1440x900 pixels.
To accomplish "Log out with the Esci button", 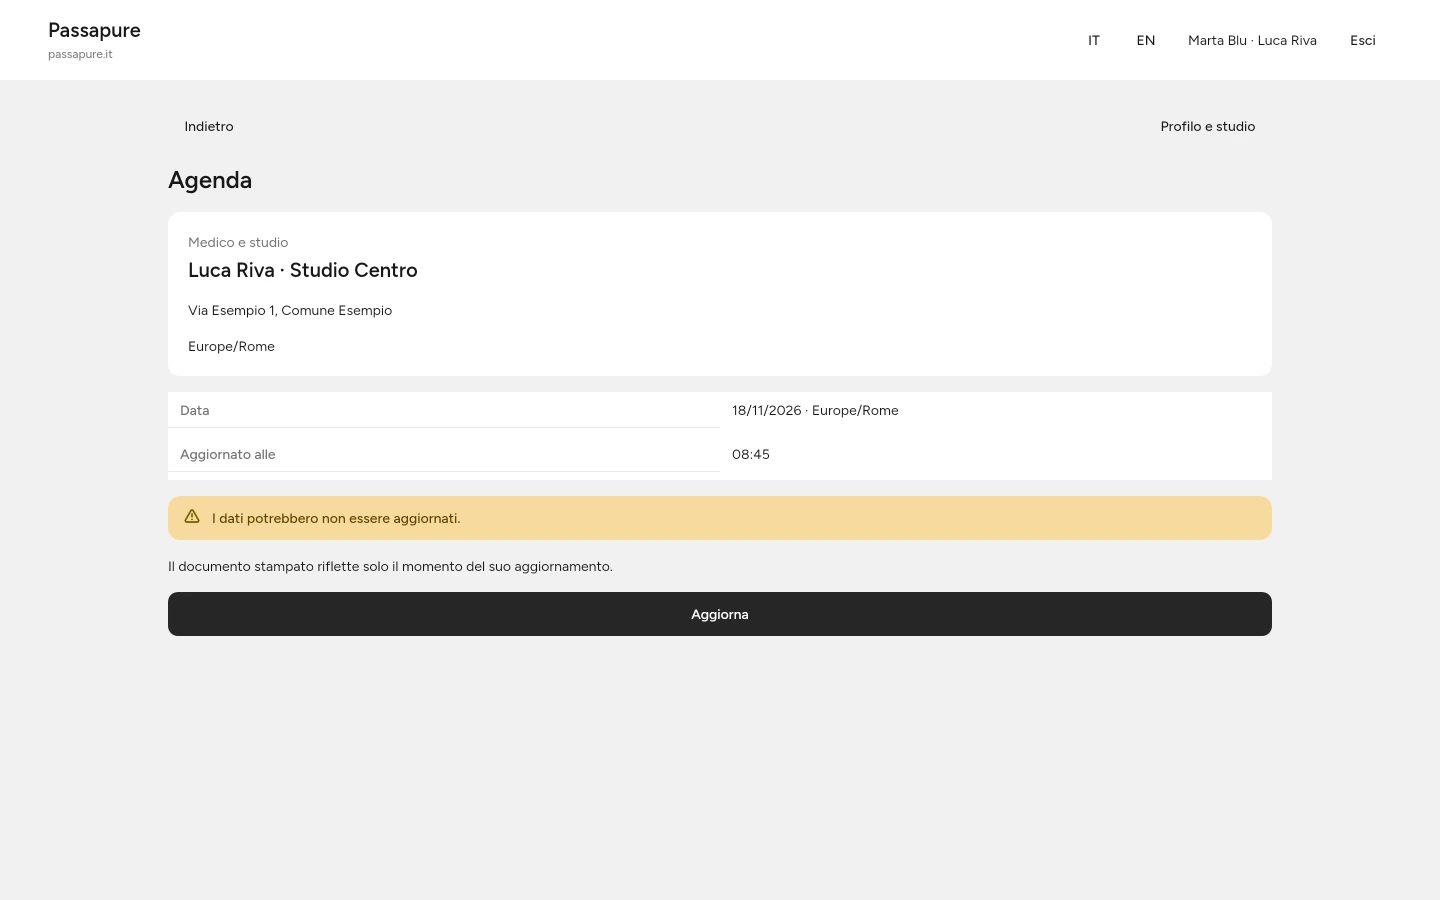I will [1363, 40].
